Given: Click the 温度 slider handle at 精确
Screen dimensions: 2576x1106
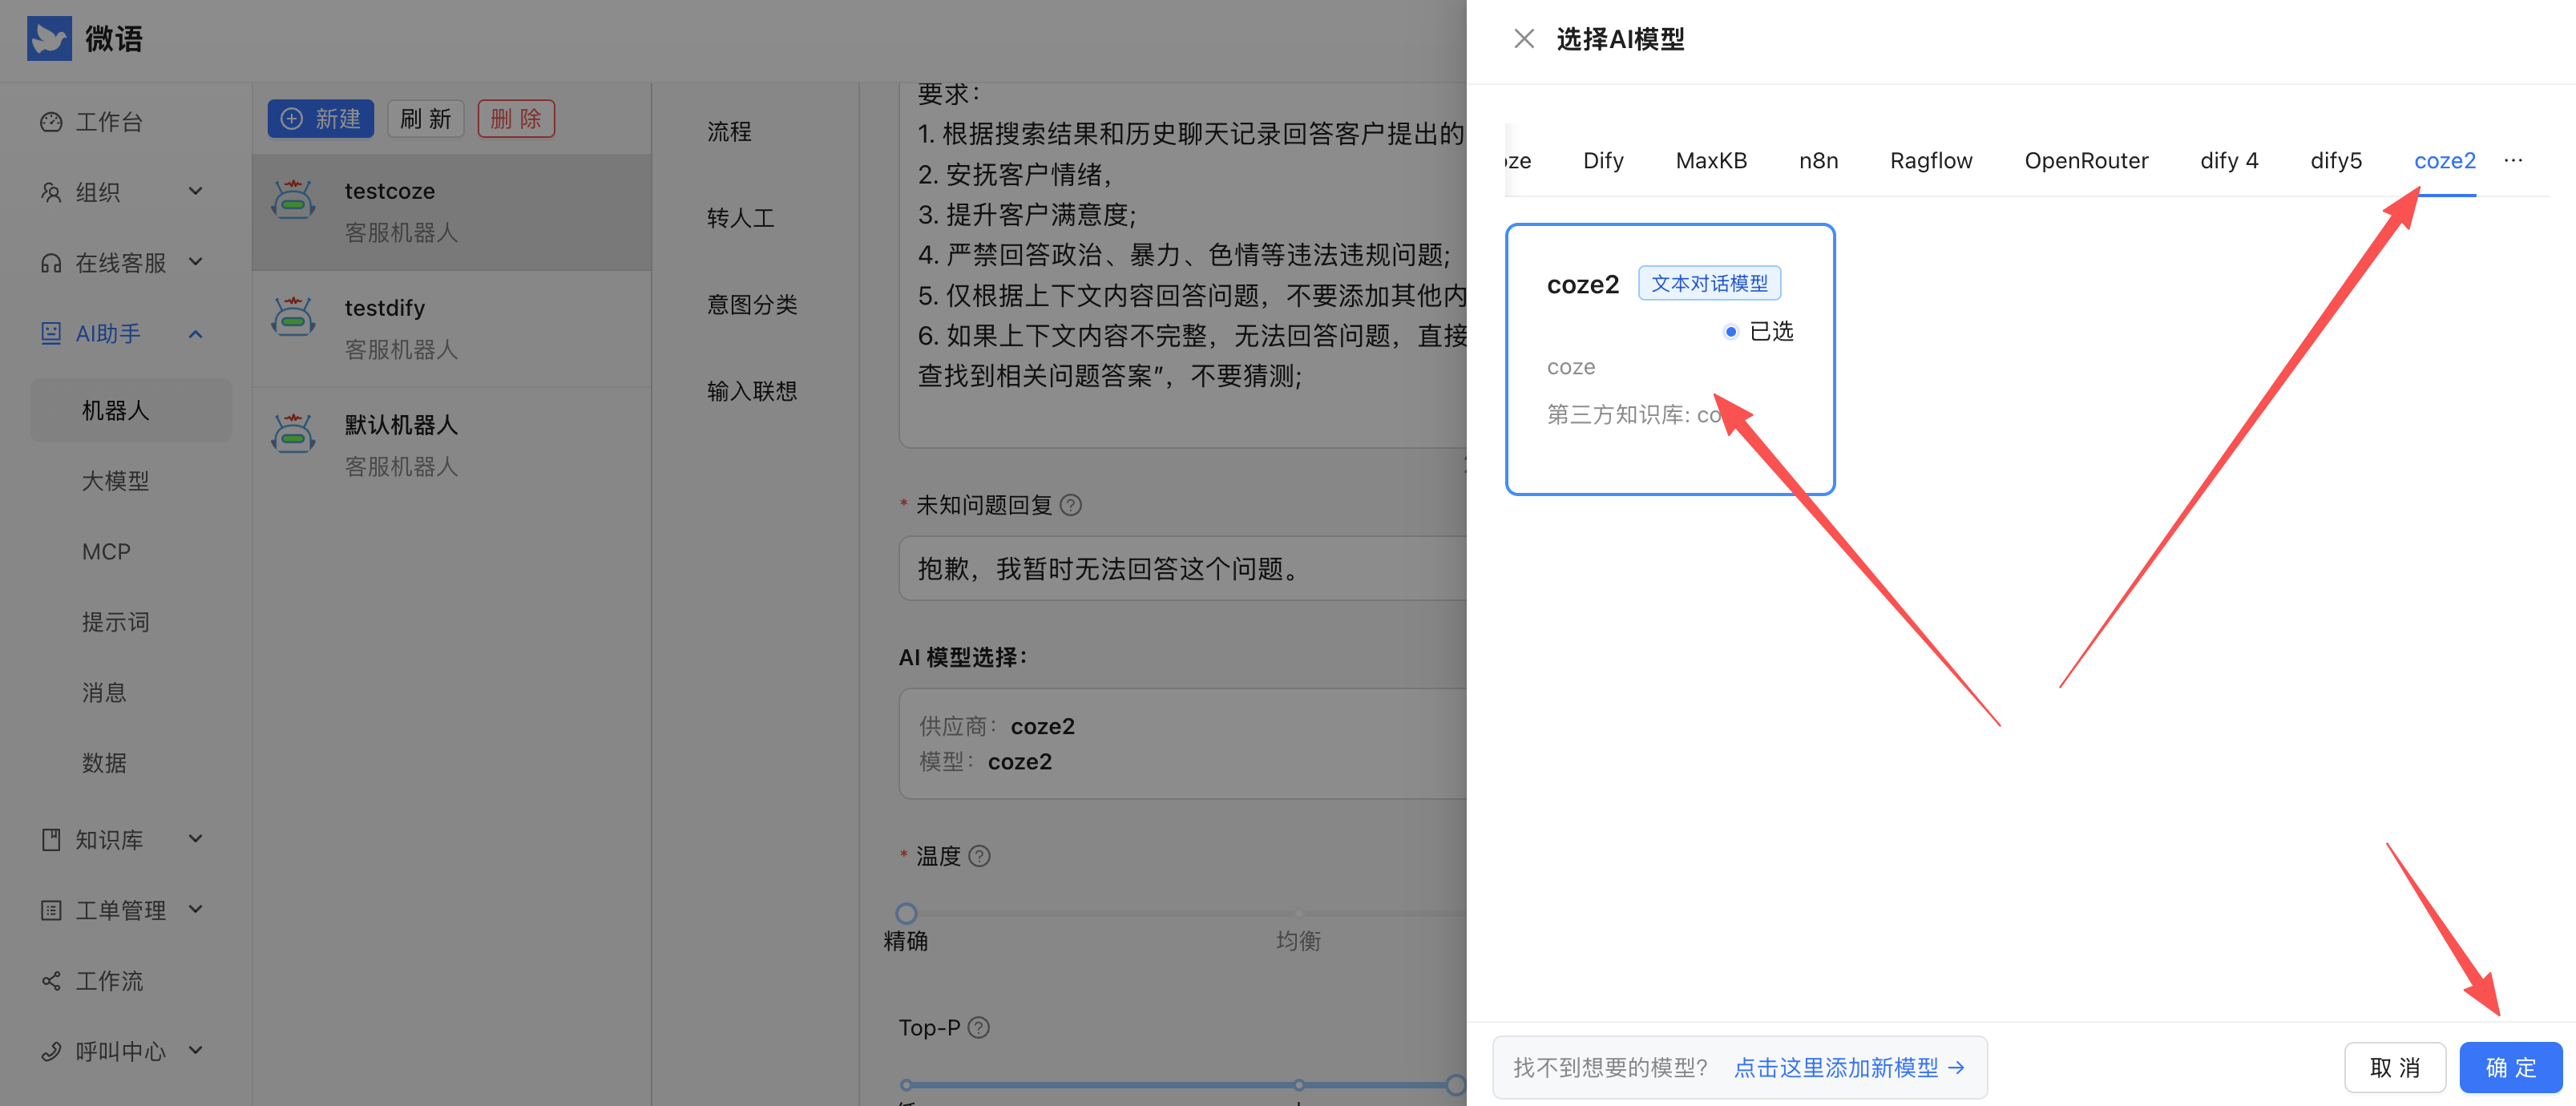Looking at the screenshot, I should point(906,913).
